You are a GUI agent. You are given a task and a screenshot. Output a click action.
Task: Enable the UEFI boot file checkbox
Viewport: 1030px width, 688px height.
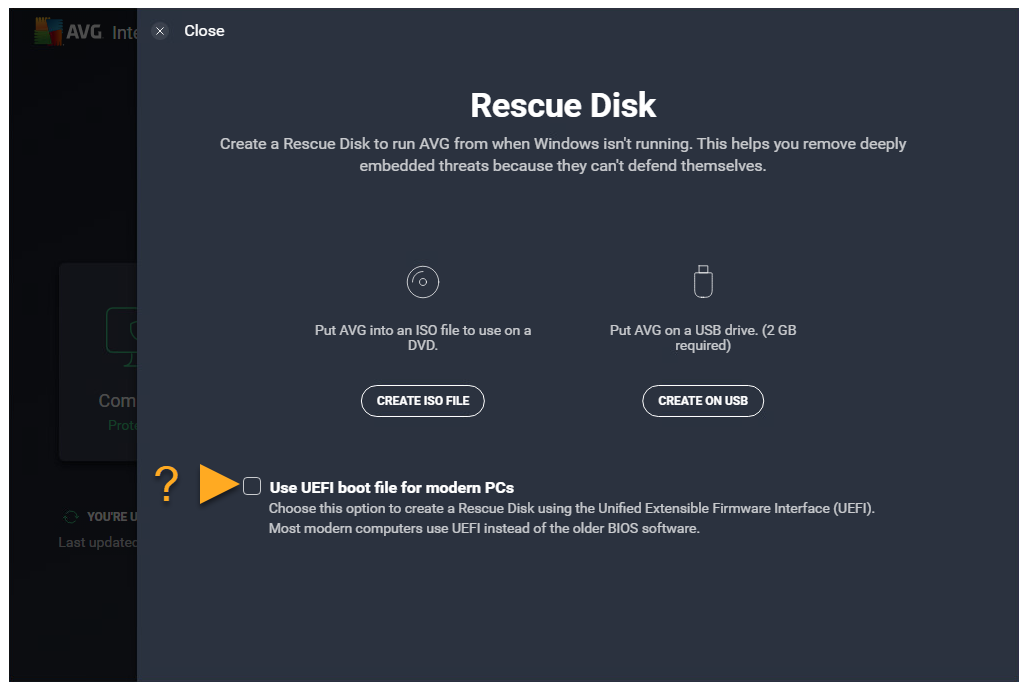tap(252, 486)
